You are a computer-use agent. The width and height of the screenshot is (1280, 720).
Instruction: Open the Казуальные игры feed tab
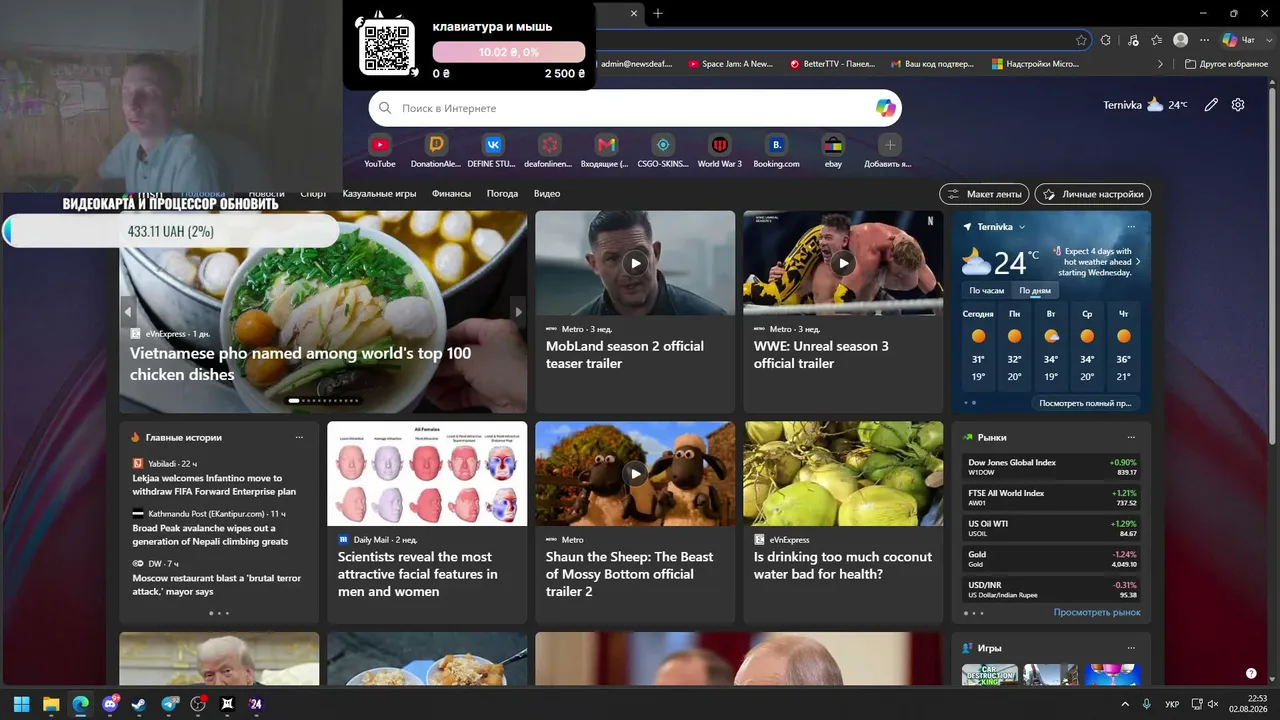point(379,194)
